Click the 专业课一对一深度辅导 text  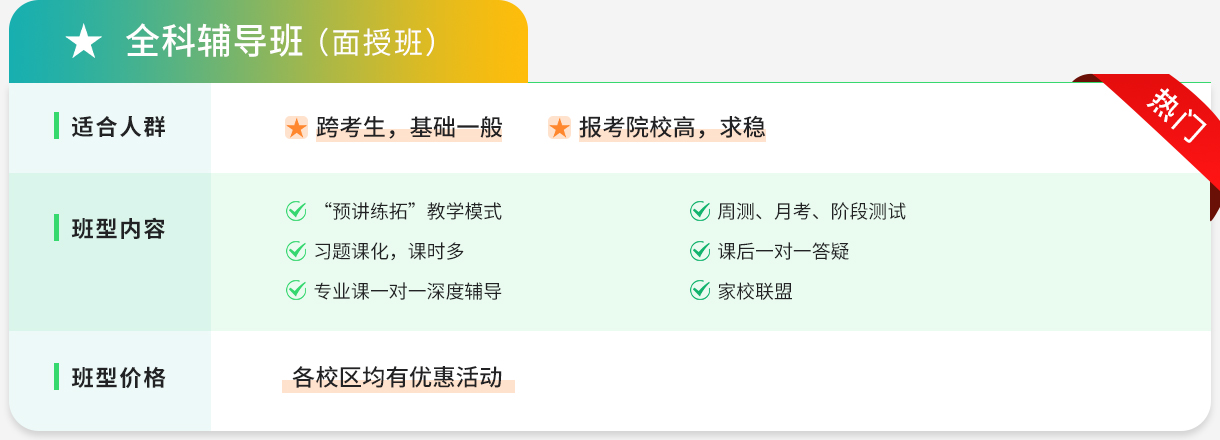408,291
